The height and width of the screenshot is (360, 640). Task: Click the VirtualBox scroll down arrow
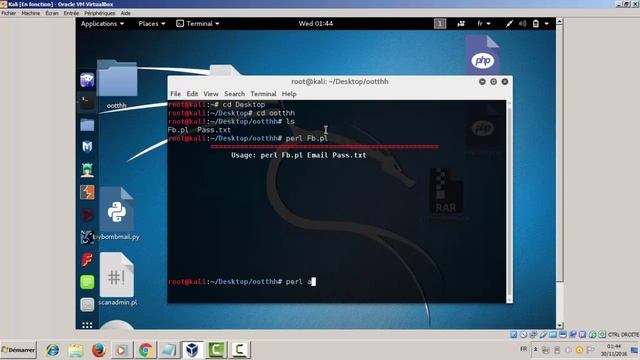click(x=560, y=326)
